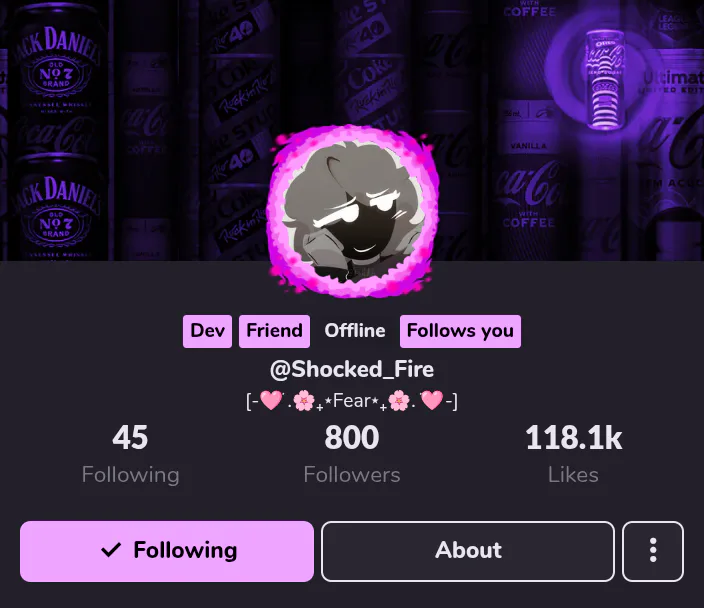The height and width of the screenshot is (608, 704).
Task: Click the Fear bio text
Action: [352, 401]
